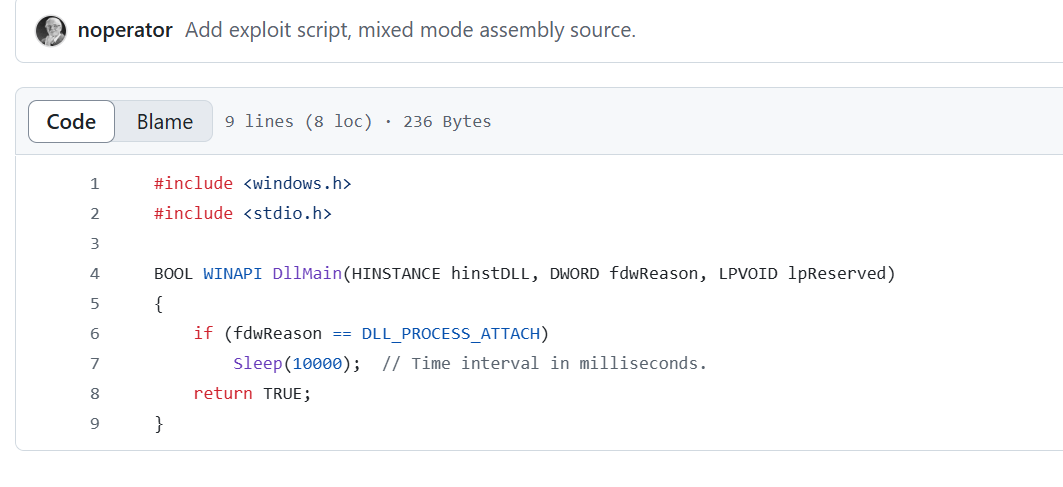This screenshot has height=487, width=1063.
Task: Select line number 5
Action: pyautogui.click(x=94, y=304)
